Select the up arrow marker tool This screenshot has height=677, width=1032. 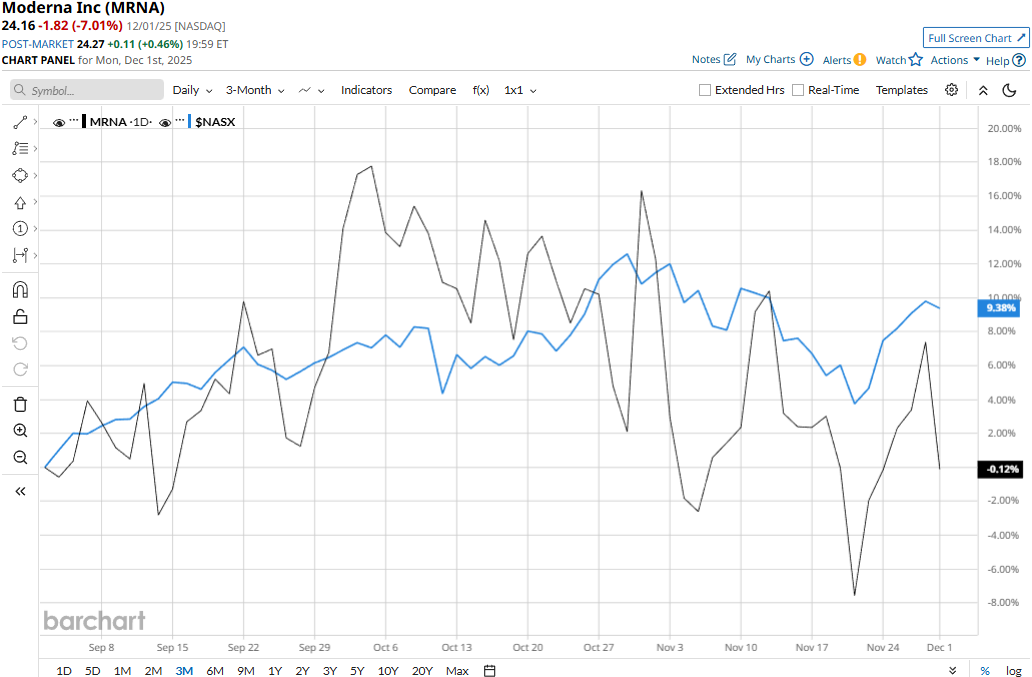20,203
